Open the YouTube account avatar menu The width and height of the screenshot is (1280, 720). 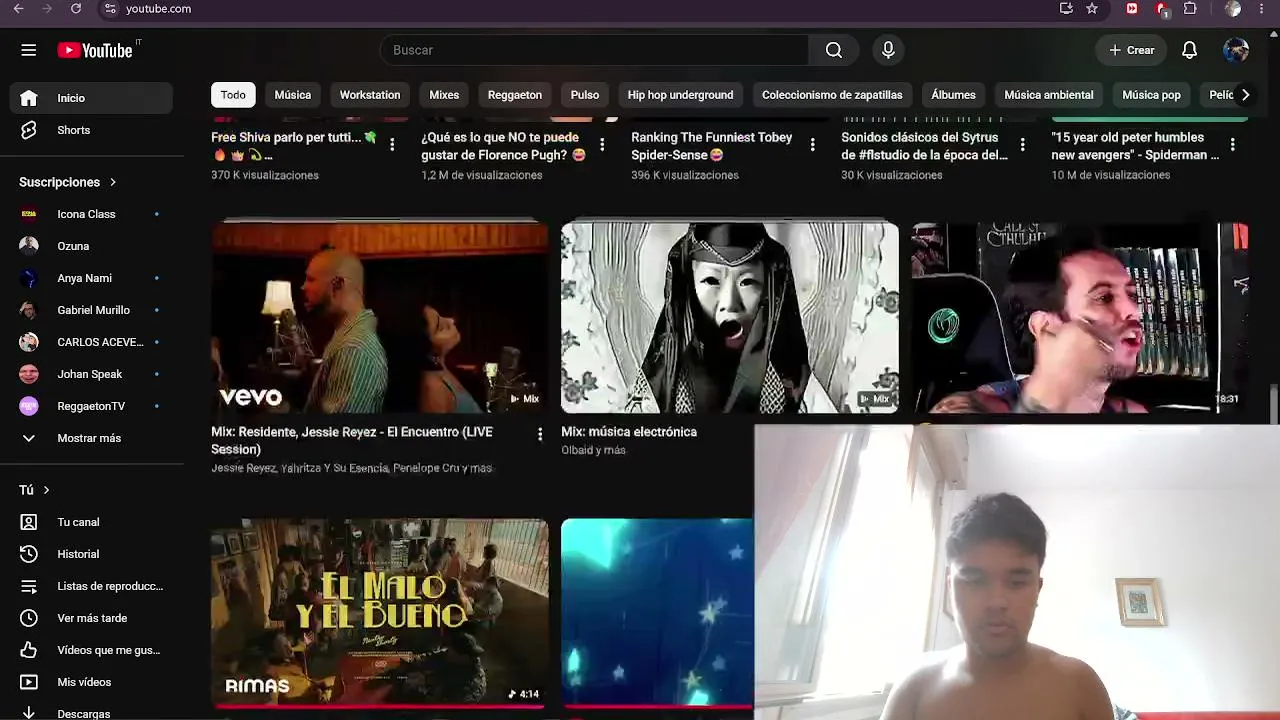click(x=1236, y=50)
